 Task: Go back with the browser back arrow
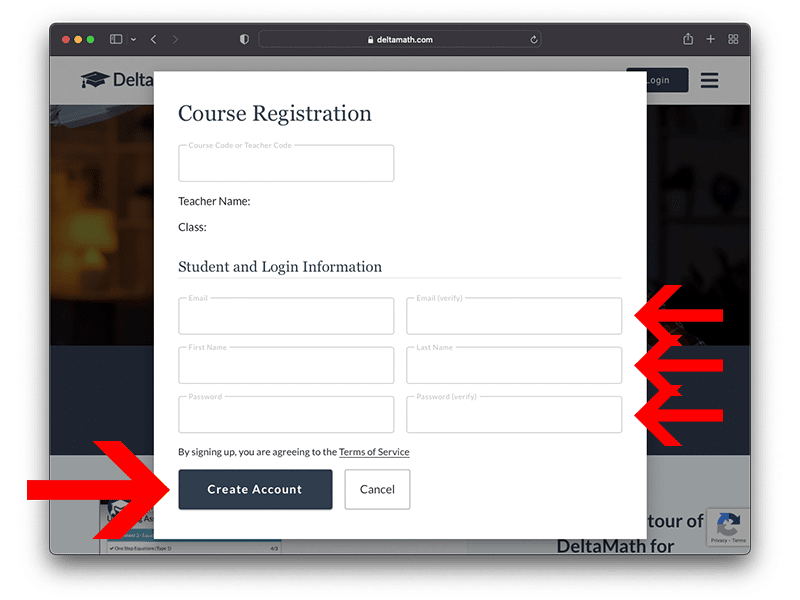point(154,39)
